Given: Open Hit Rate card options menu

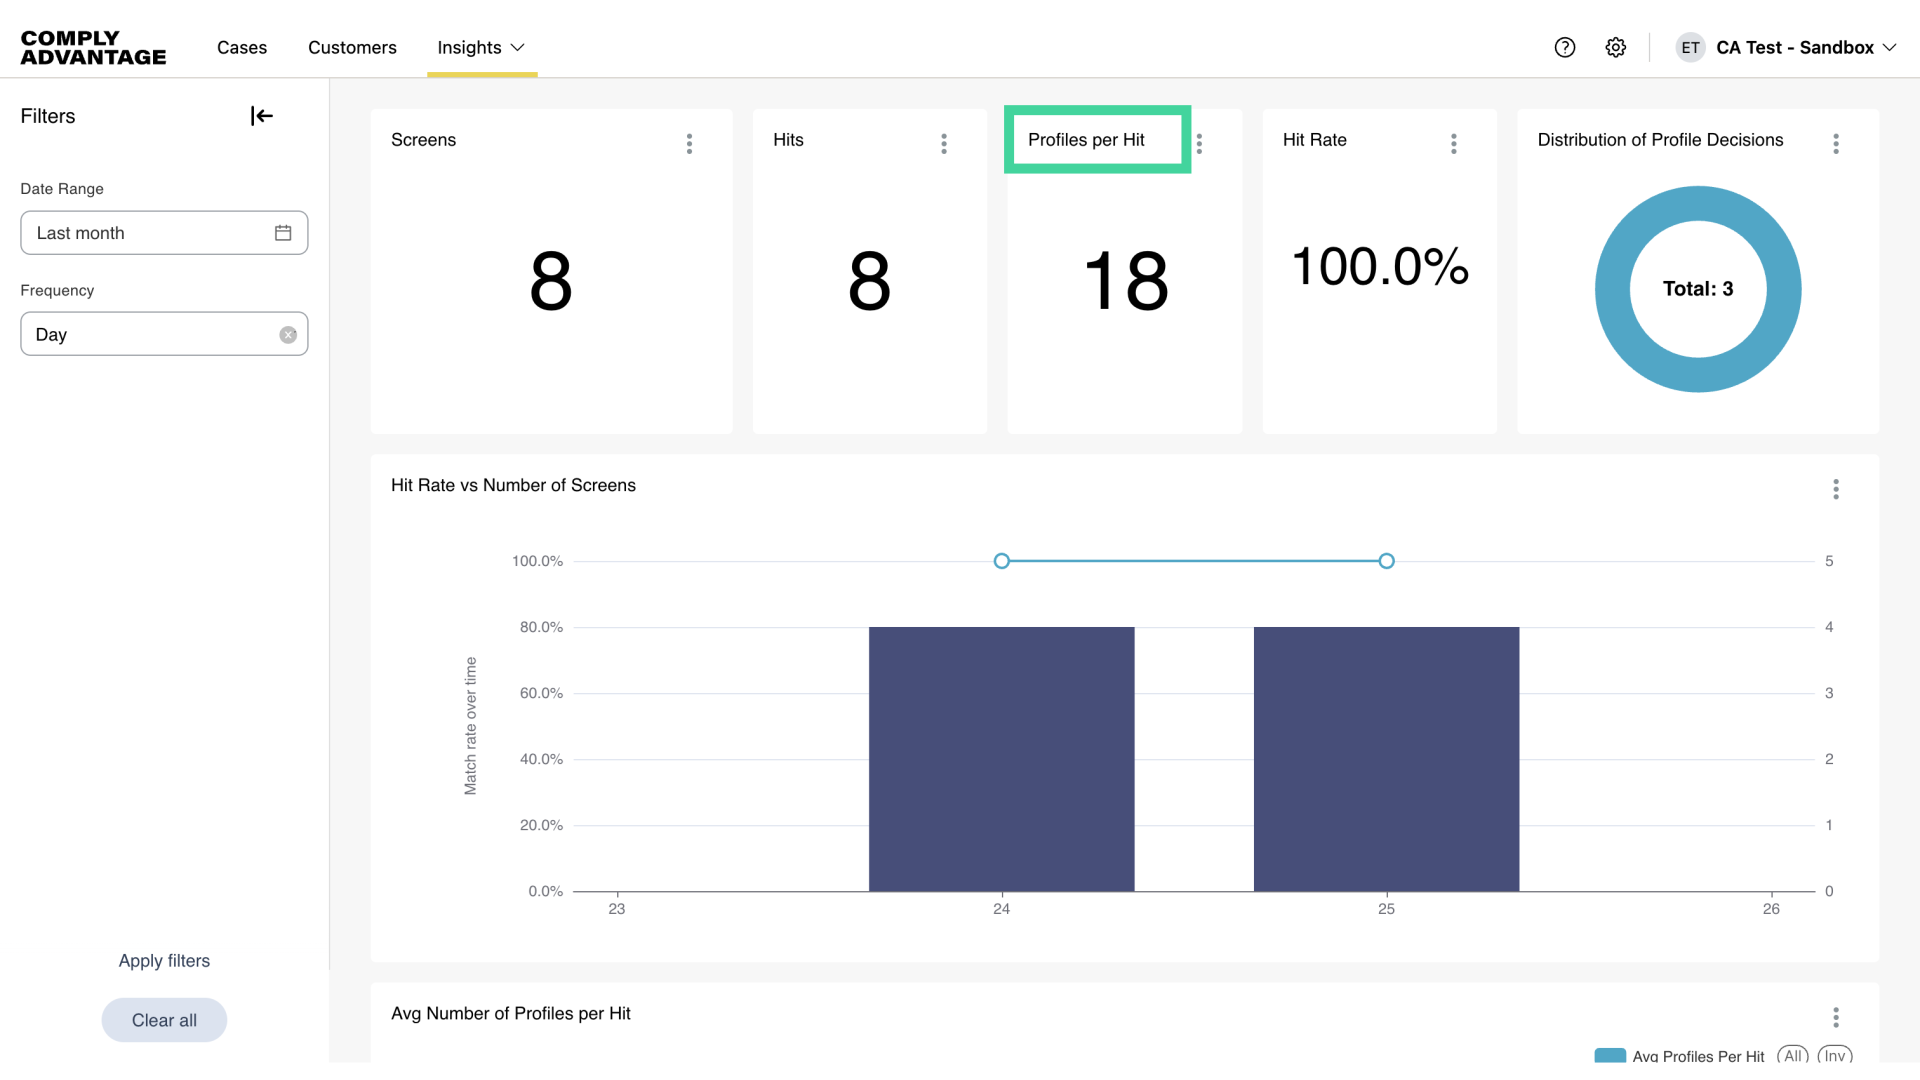Looking at the screenshot, I should tap(1454, 143).
